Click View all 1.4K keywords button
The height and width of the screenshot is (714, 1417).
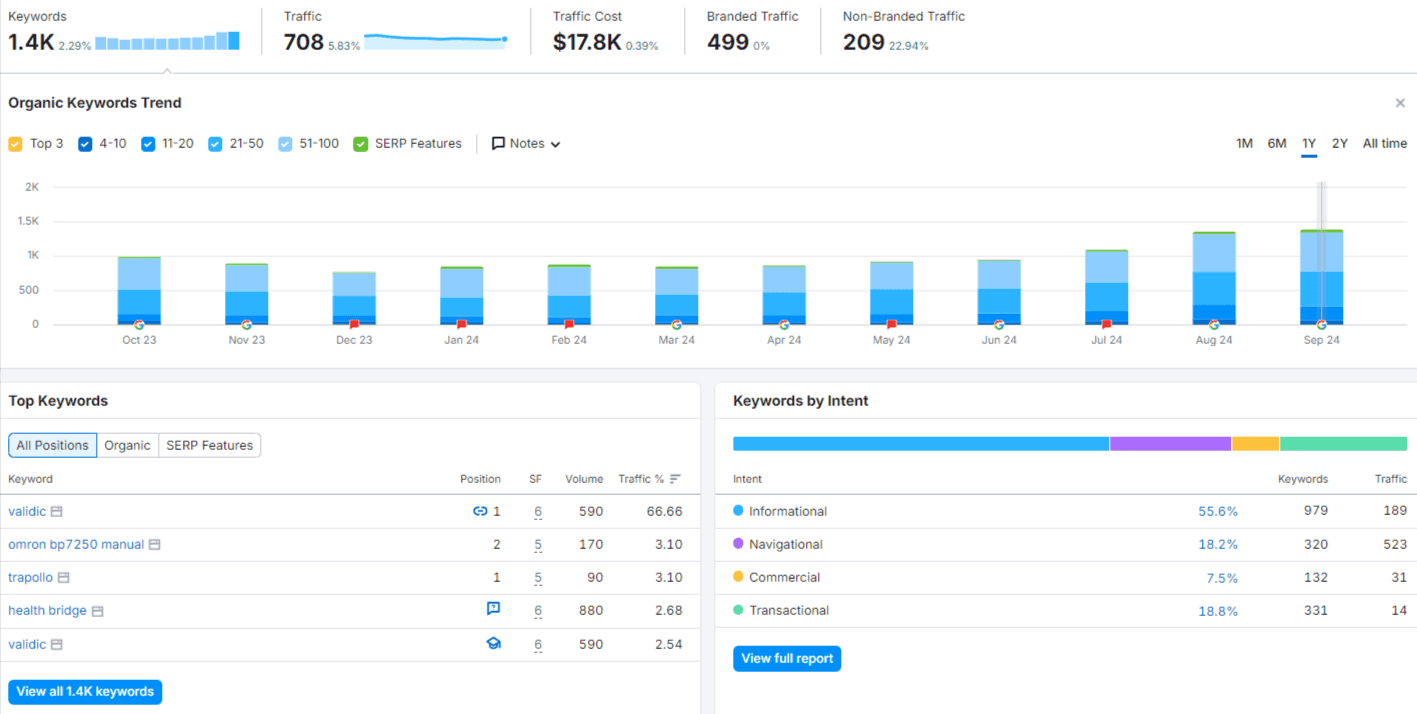(85, 692)
